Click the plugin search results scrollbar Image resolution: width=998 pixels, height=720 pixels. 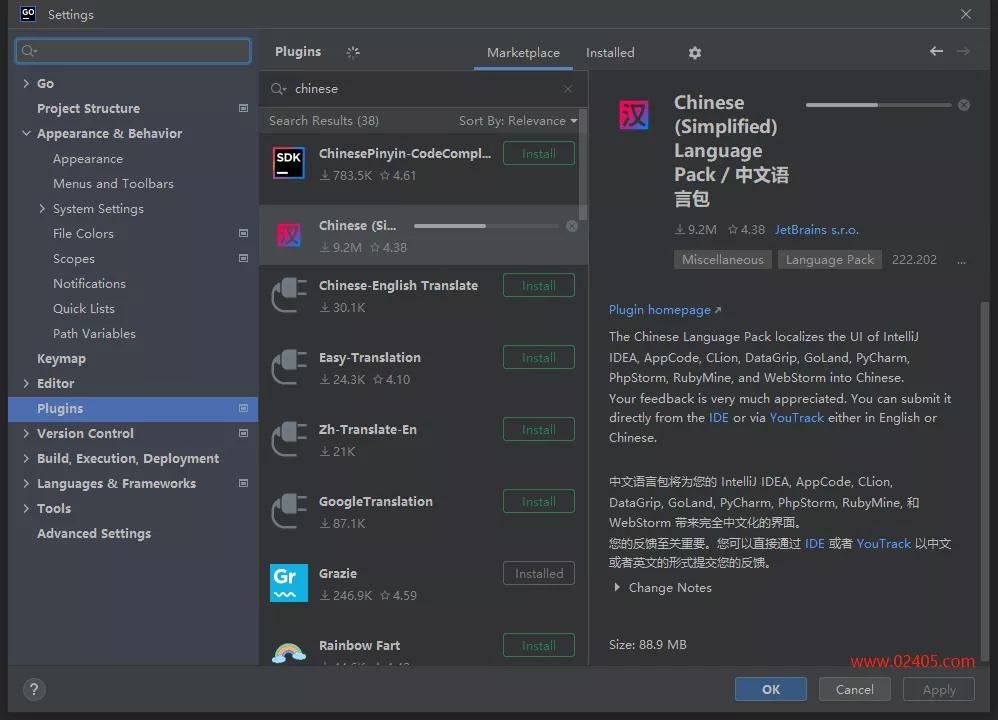pos(583,164)
